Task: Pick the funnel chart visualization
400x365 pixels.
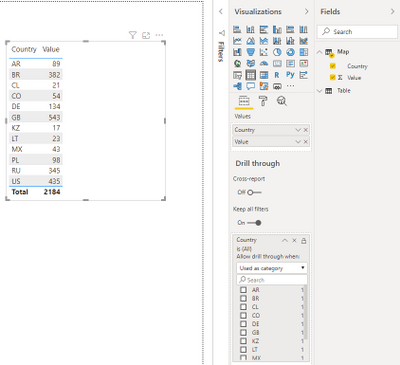Action: (251, 52)
